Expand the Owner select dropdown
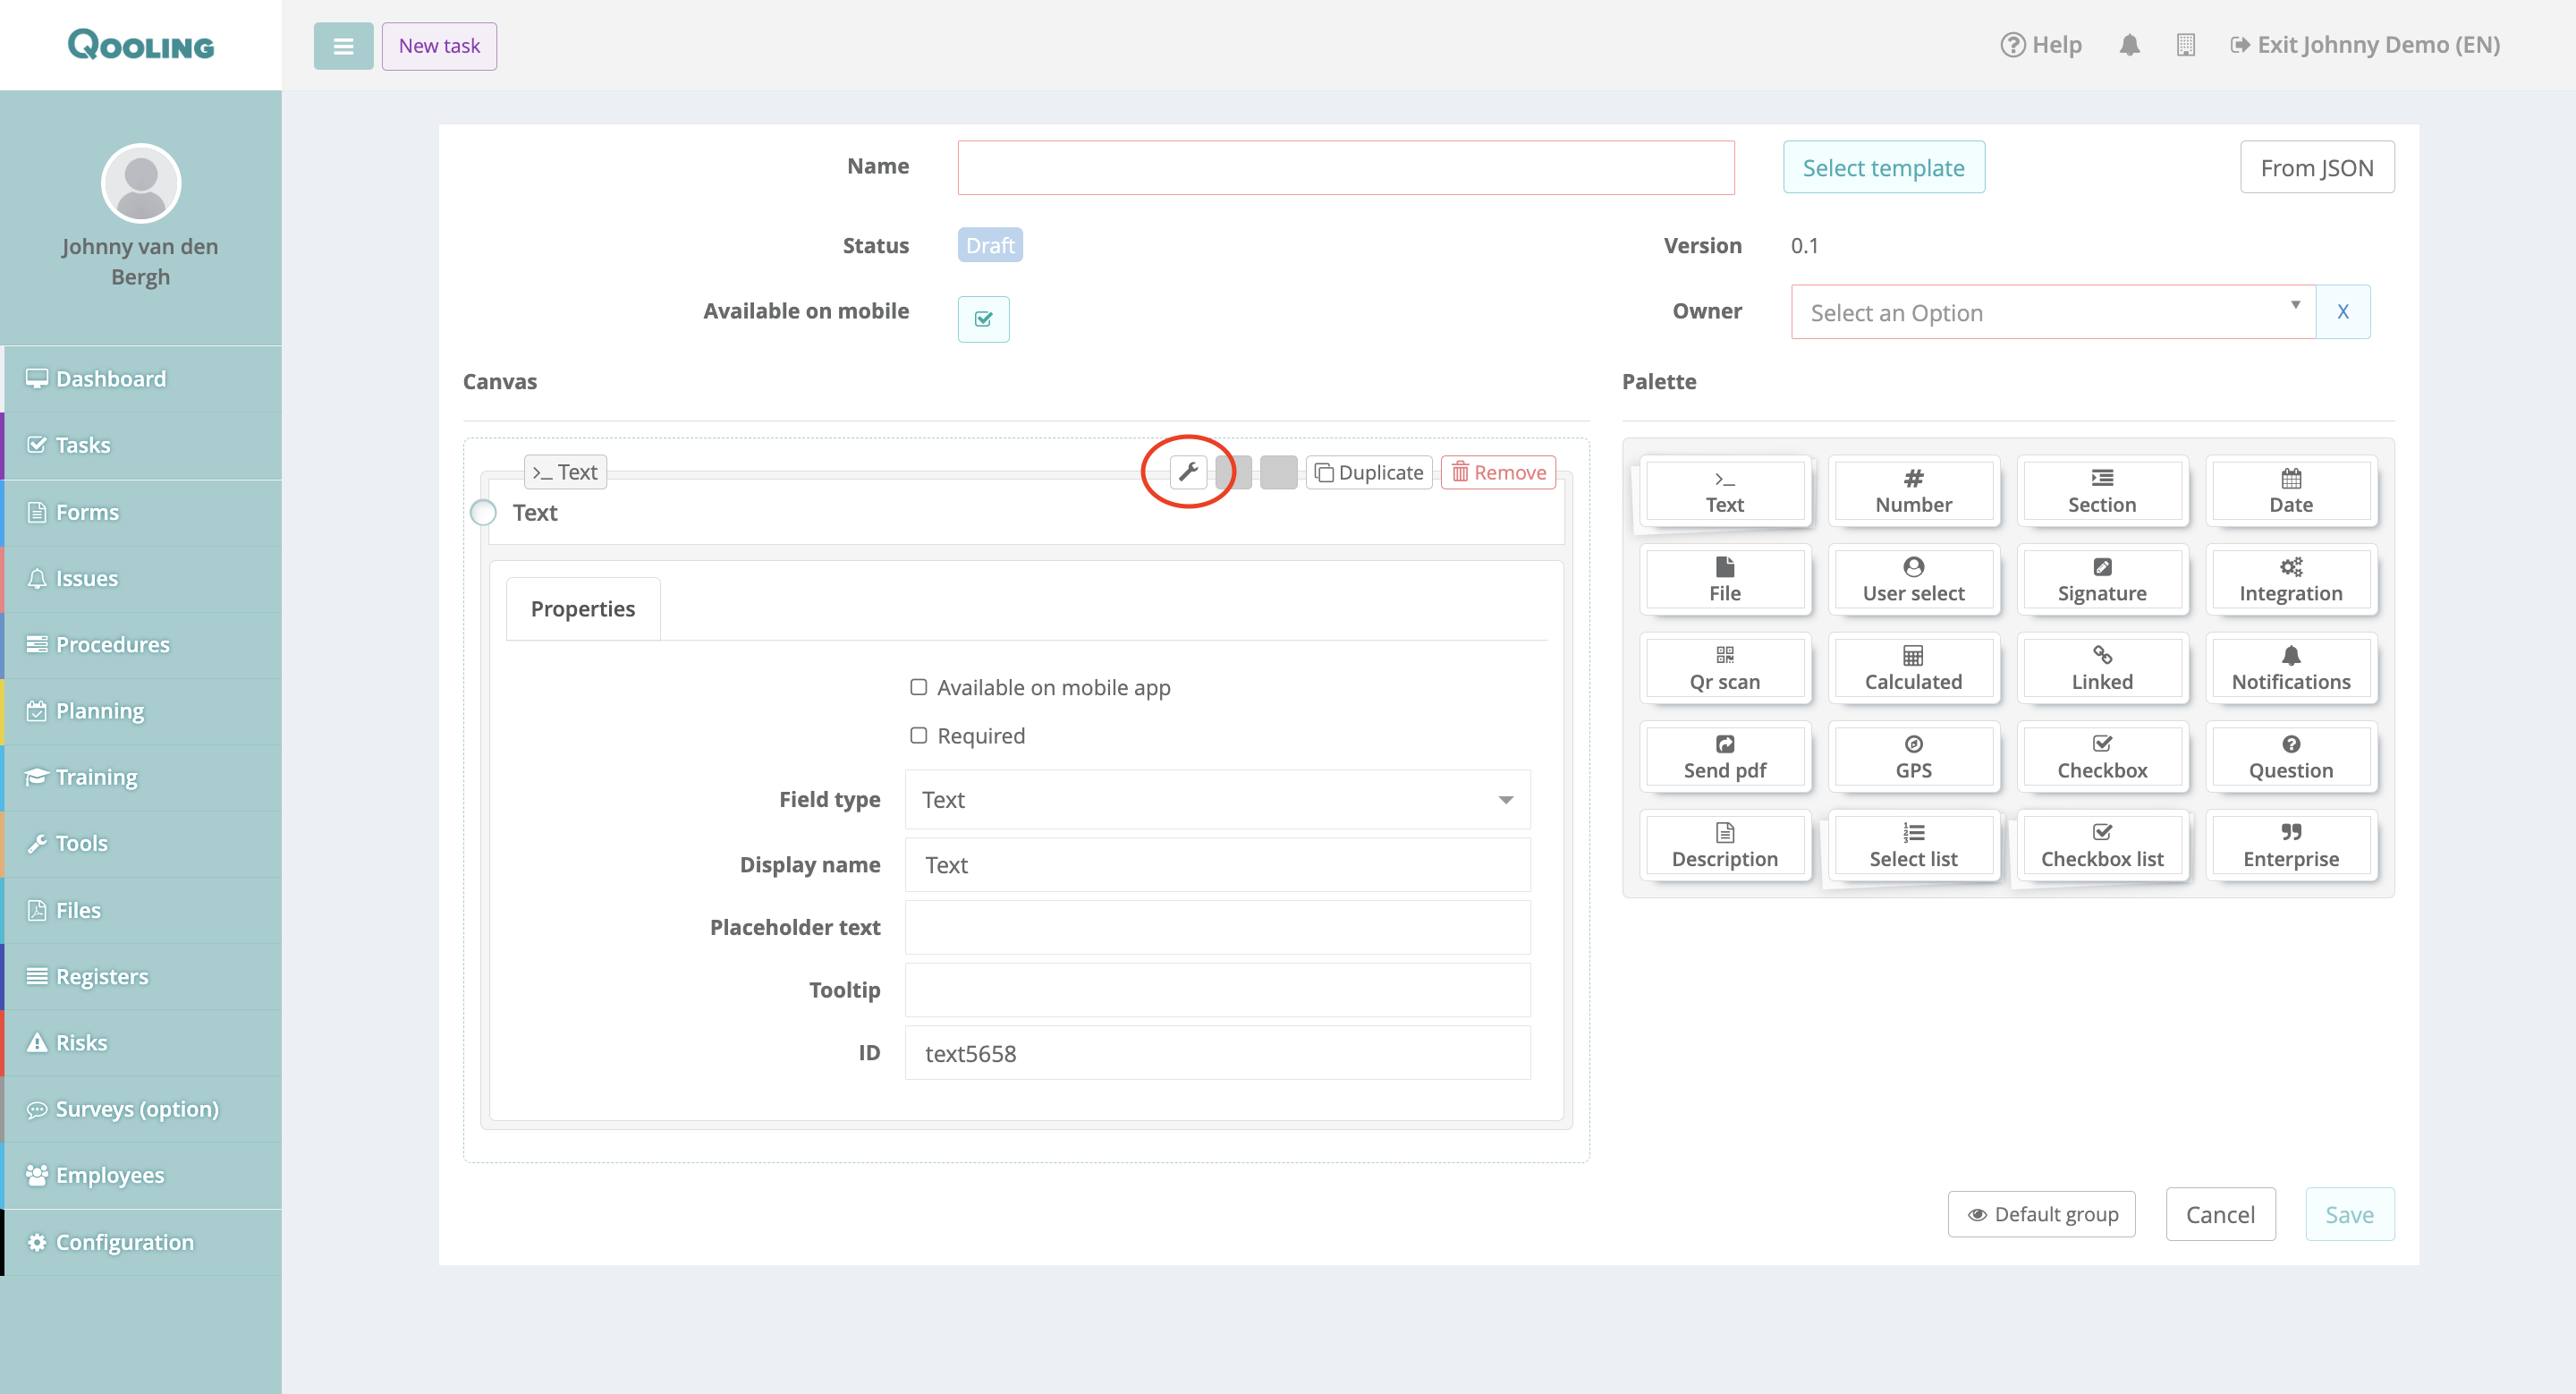The width and height of the screenshot is (2576, 1394). coord(2051,313)
